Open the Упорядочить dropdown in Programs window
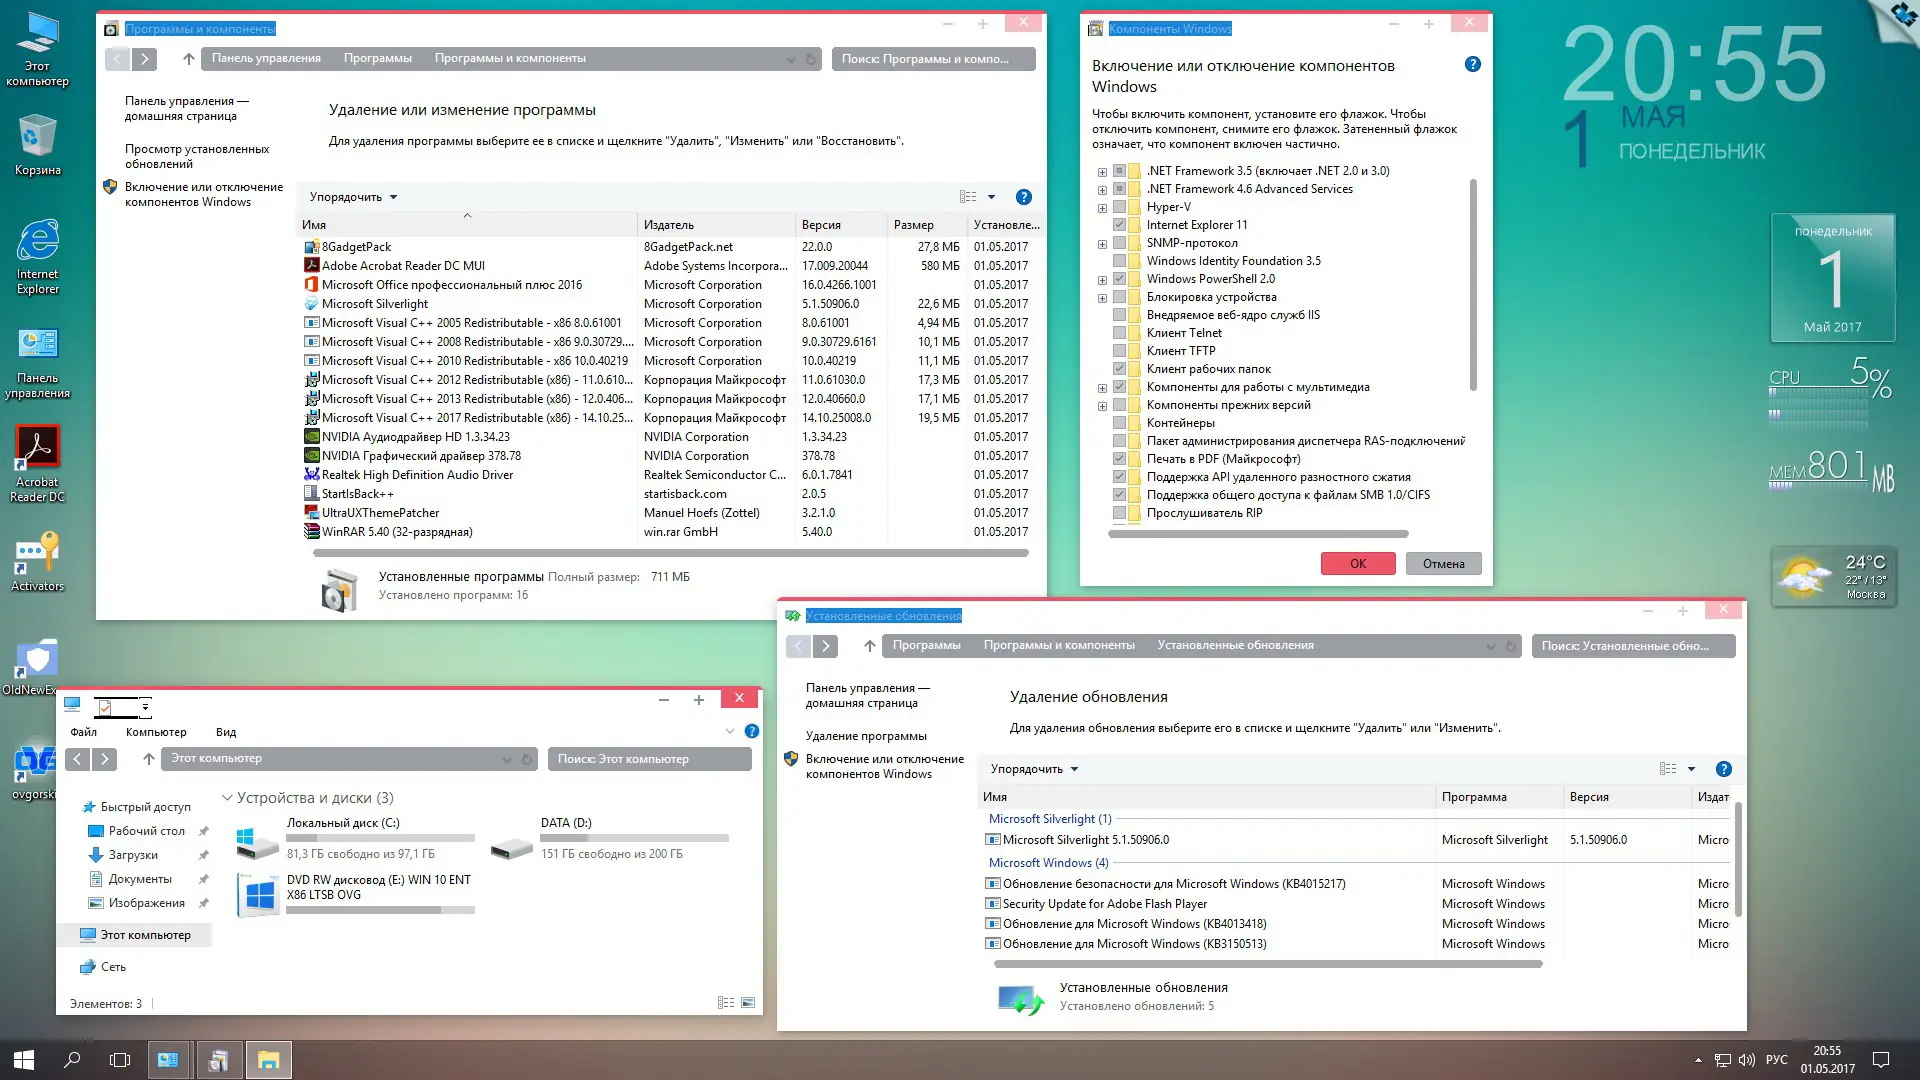This screenshot has width=1920, height=1080. click(353, 197)
